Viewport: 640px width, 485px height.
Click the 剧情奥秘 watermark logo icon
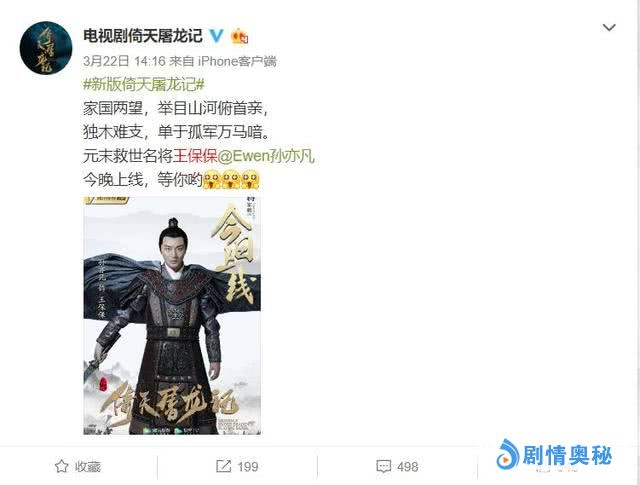point(507,454)
